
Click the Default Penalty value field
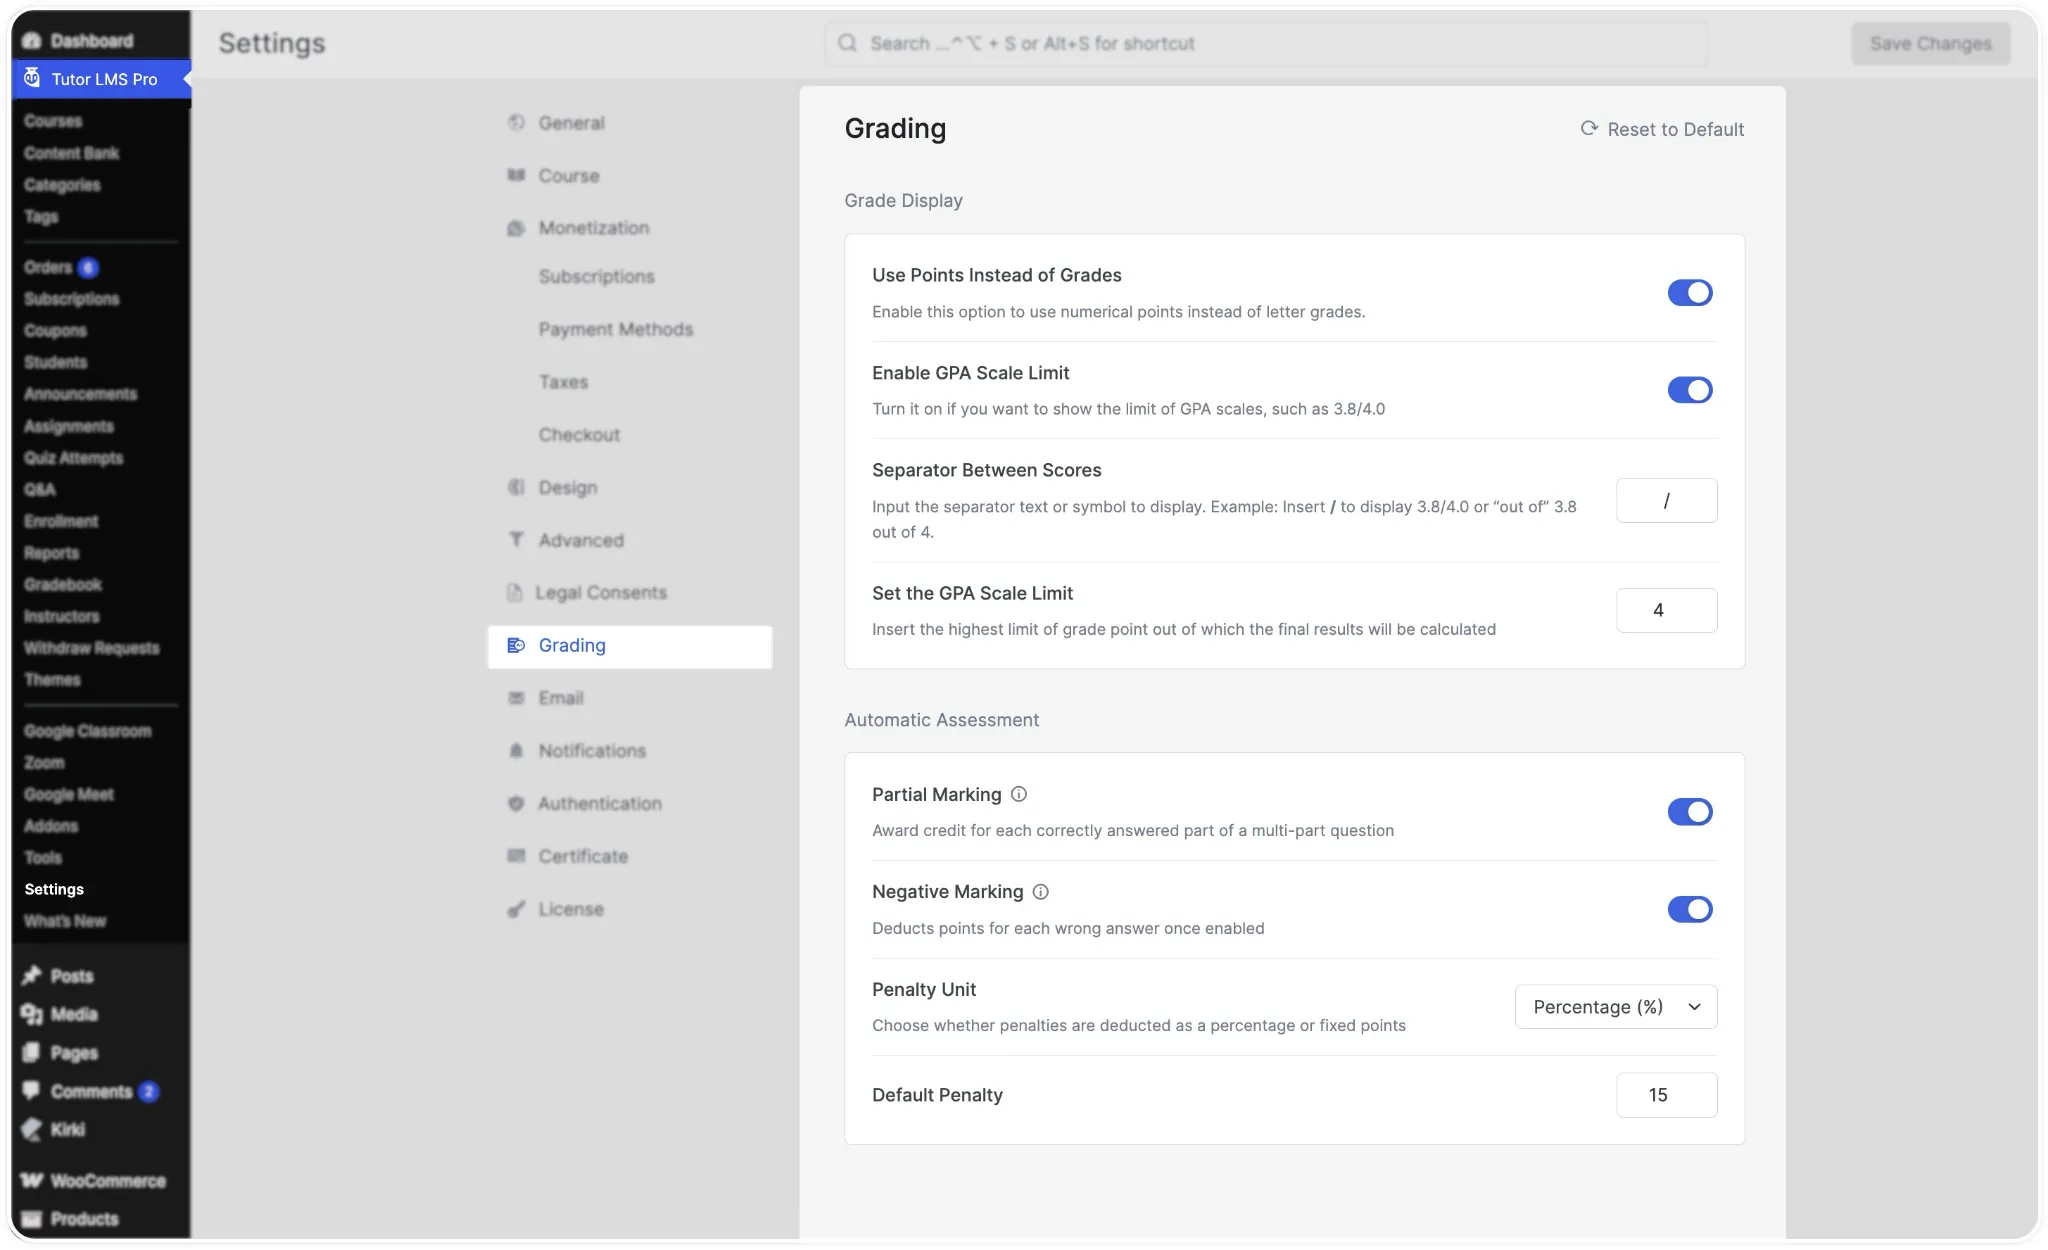(1666, 1095)
